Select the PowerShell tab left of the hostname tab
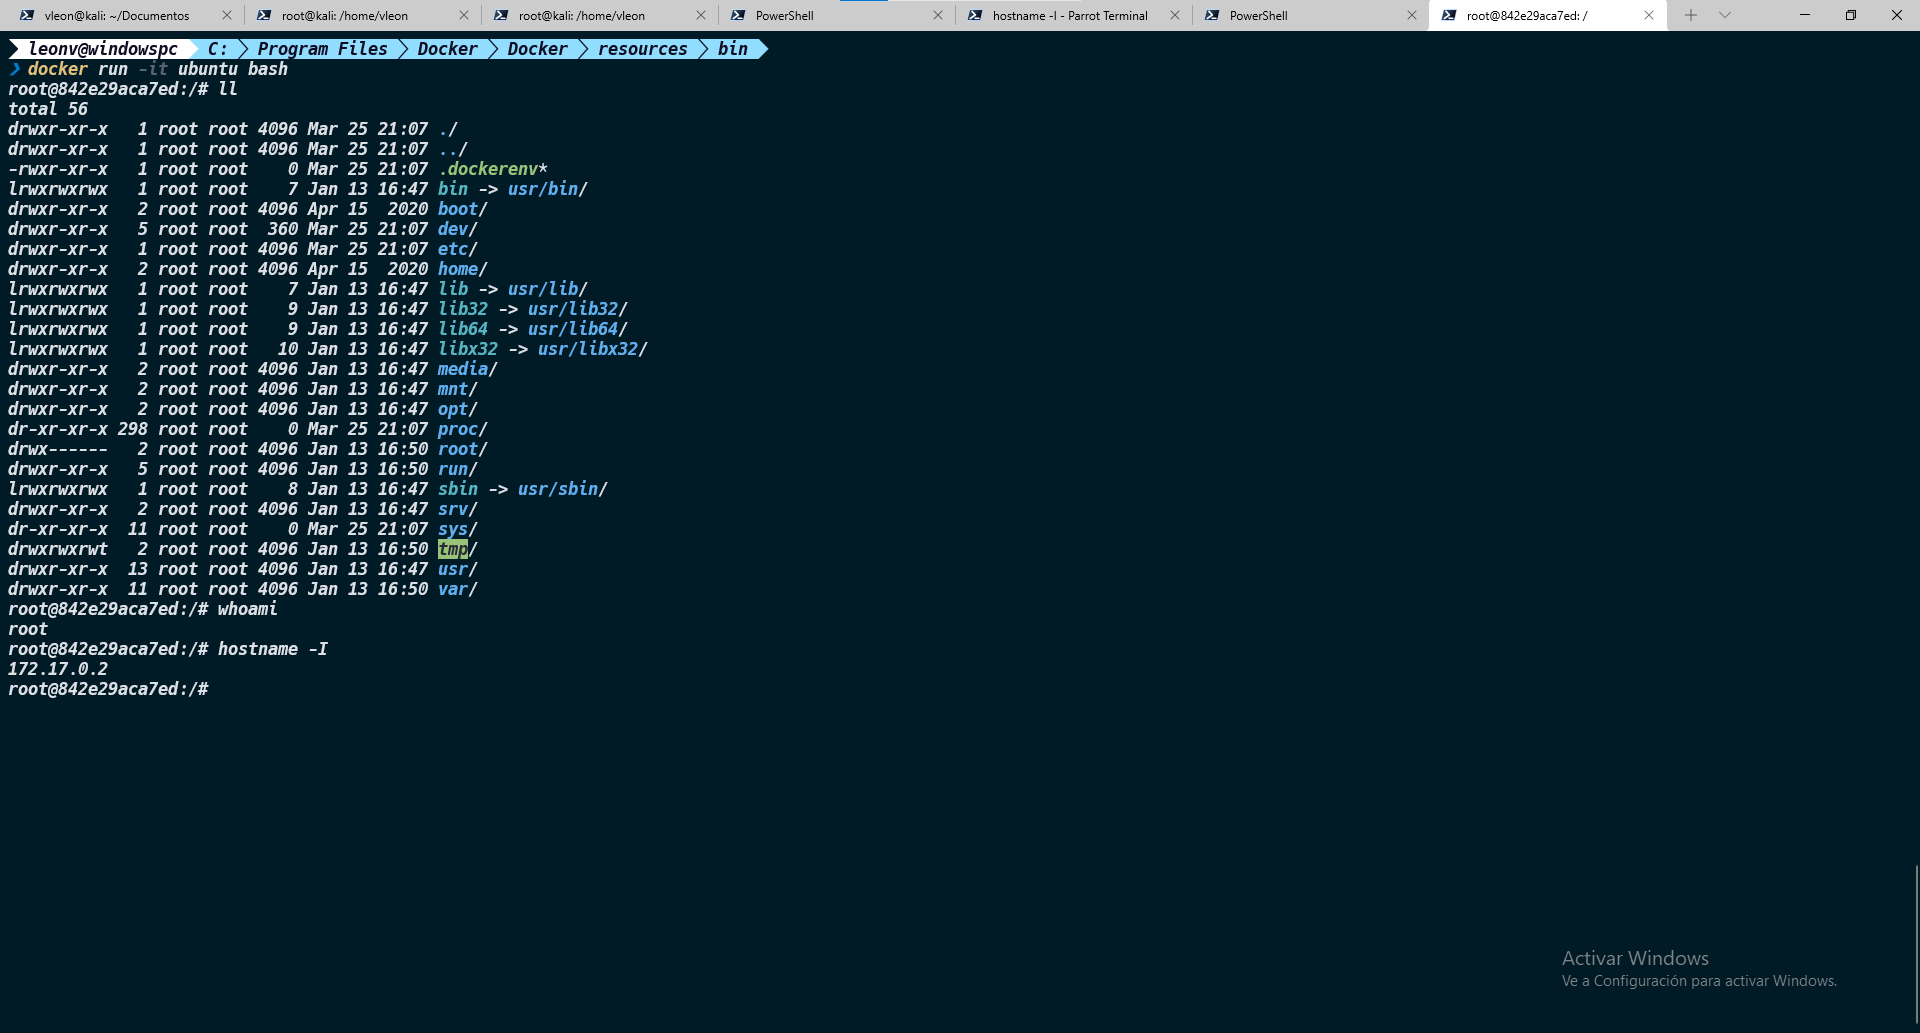 (x=784, y=15)
